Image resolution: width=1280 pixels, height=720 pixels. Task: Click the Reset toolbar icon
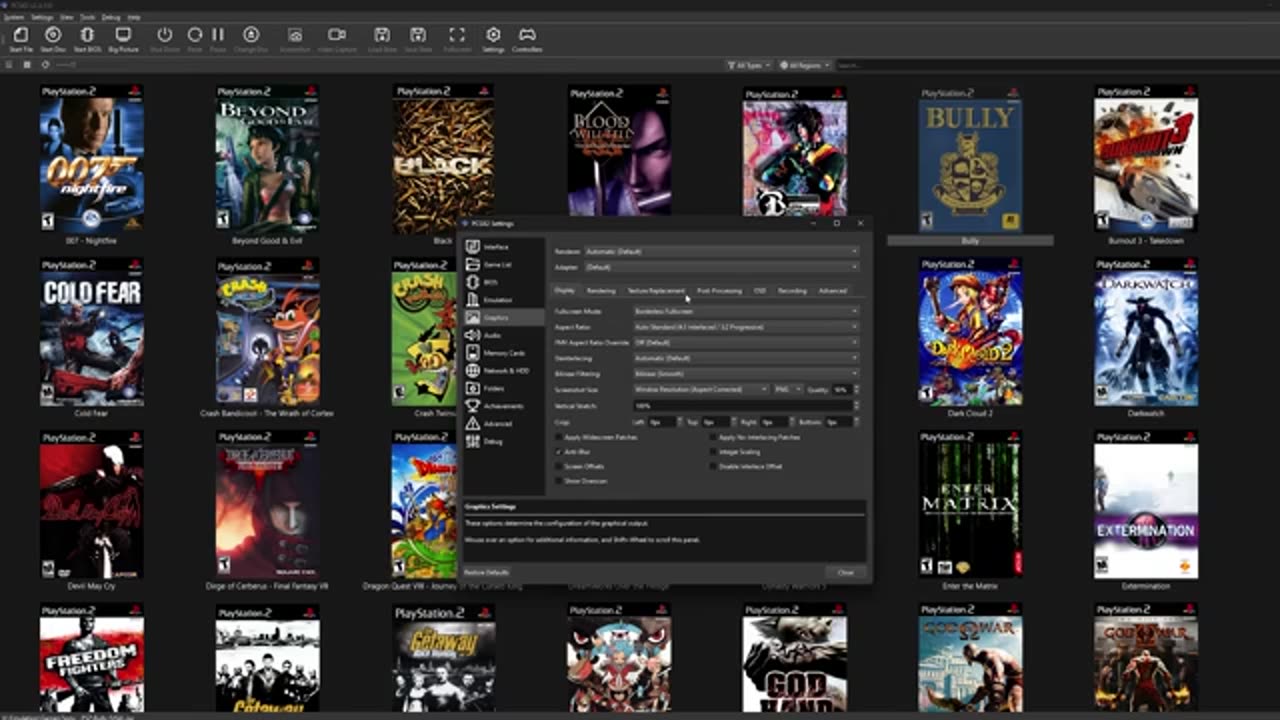click(194, 39)
